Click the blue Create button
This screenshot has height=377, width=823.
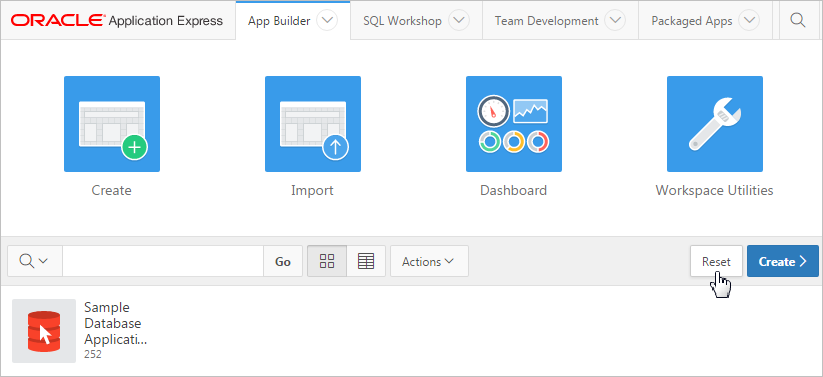click(783, 261)
